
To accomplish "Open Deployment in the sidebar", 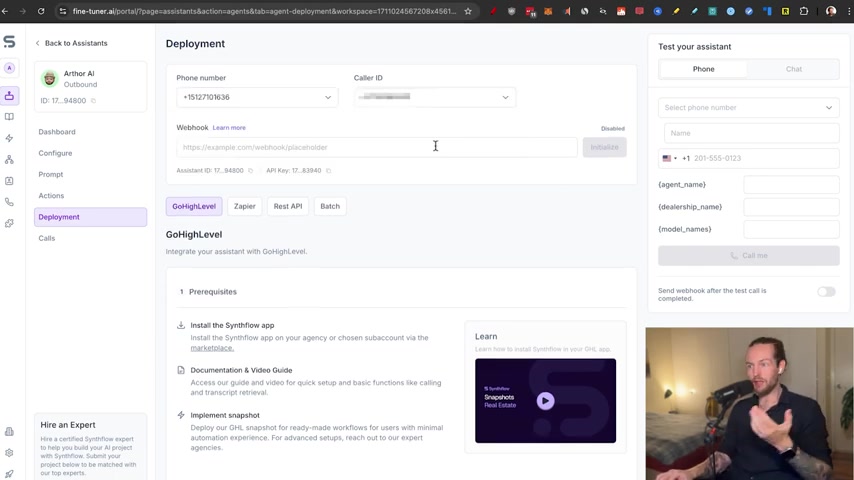I will pos(90,217).
